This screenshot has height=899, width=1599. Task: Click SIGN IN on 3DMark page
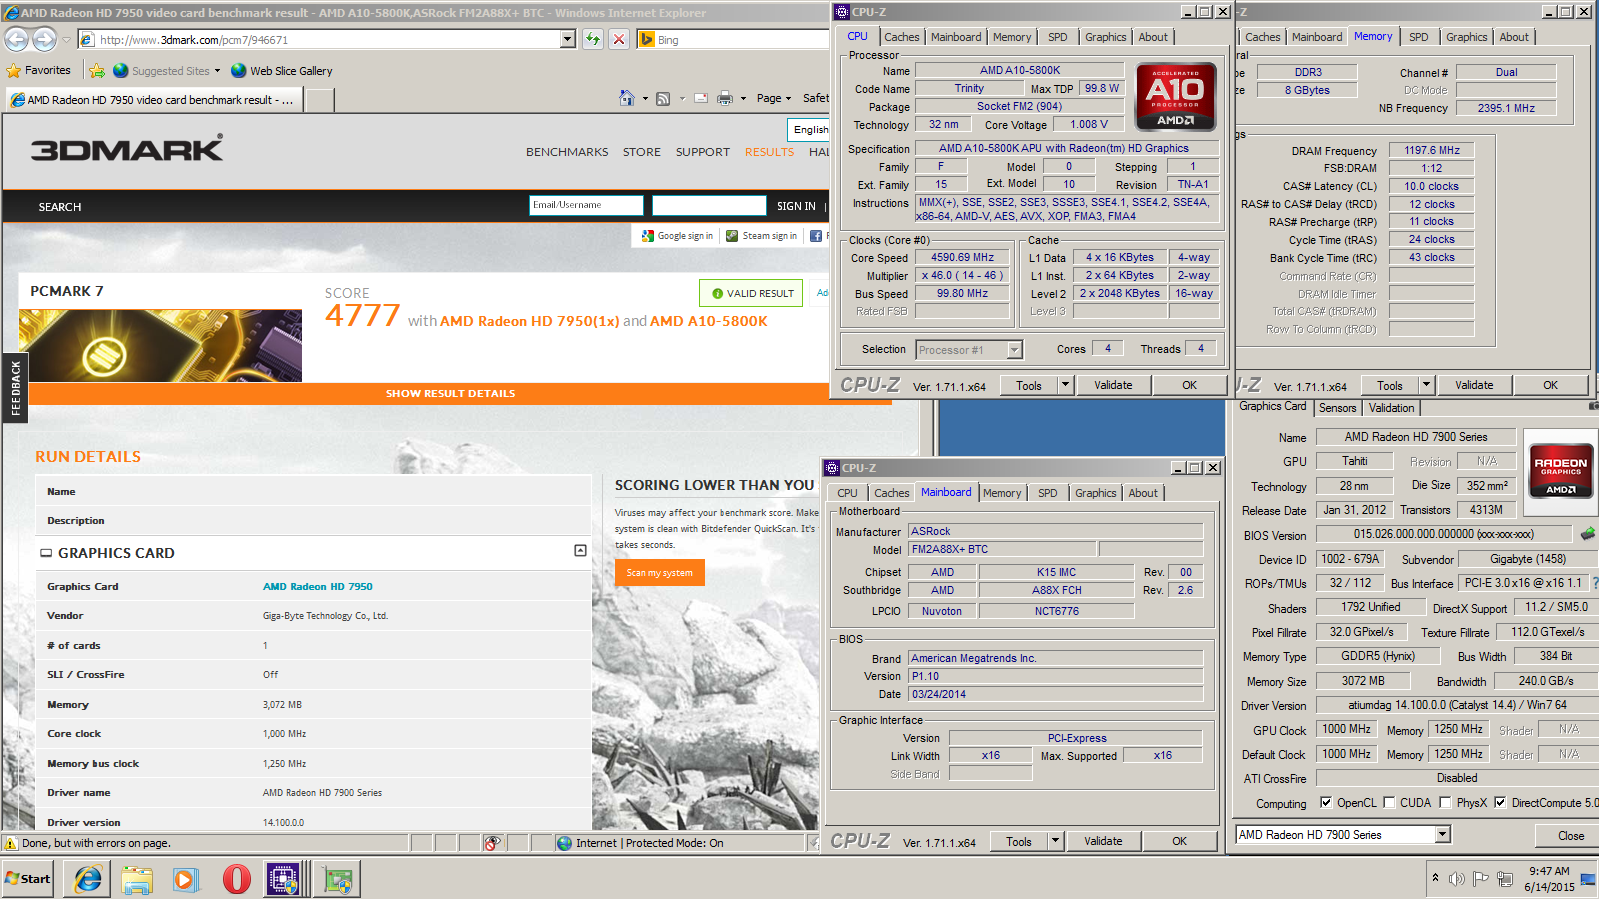pos(796,206)
